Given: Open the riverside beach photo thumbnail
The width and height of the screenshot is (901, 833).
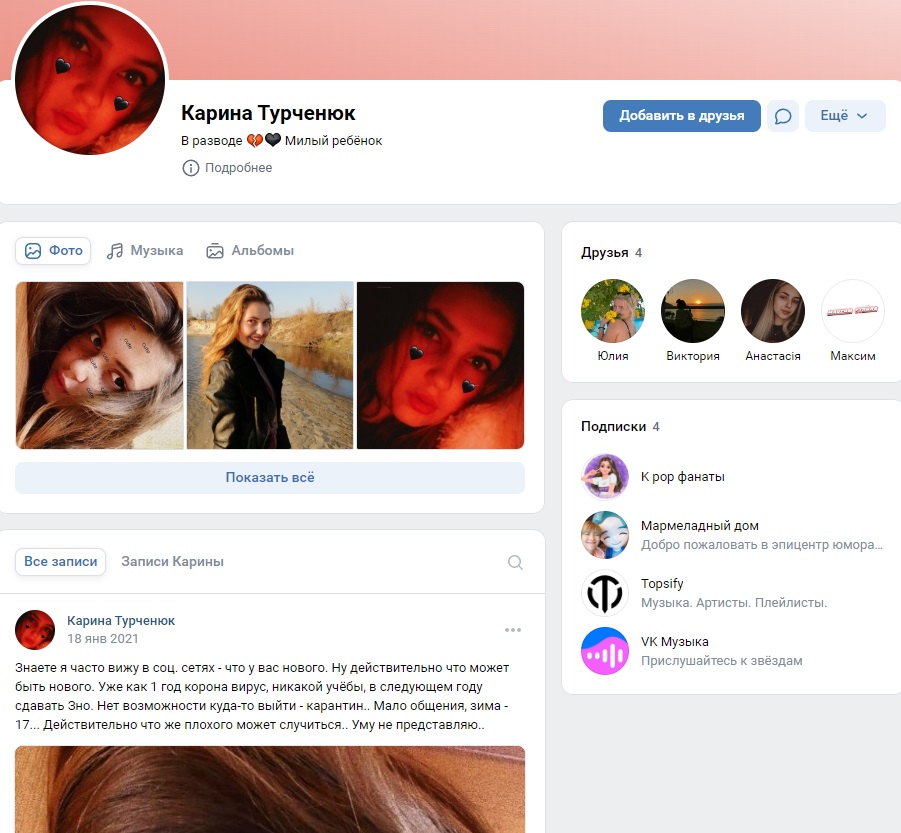Looking at the screenshot, I should [x=270, y=365].
